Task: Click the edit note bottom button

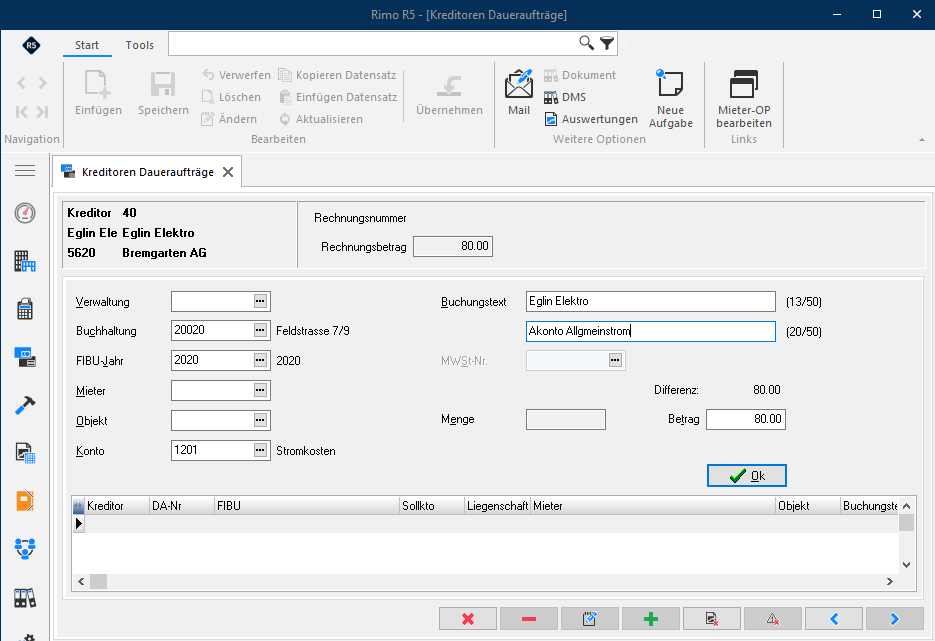Action: [590, 619]
